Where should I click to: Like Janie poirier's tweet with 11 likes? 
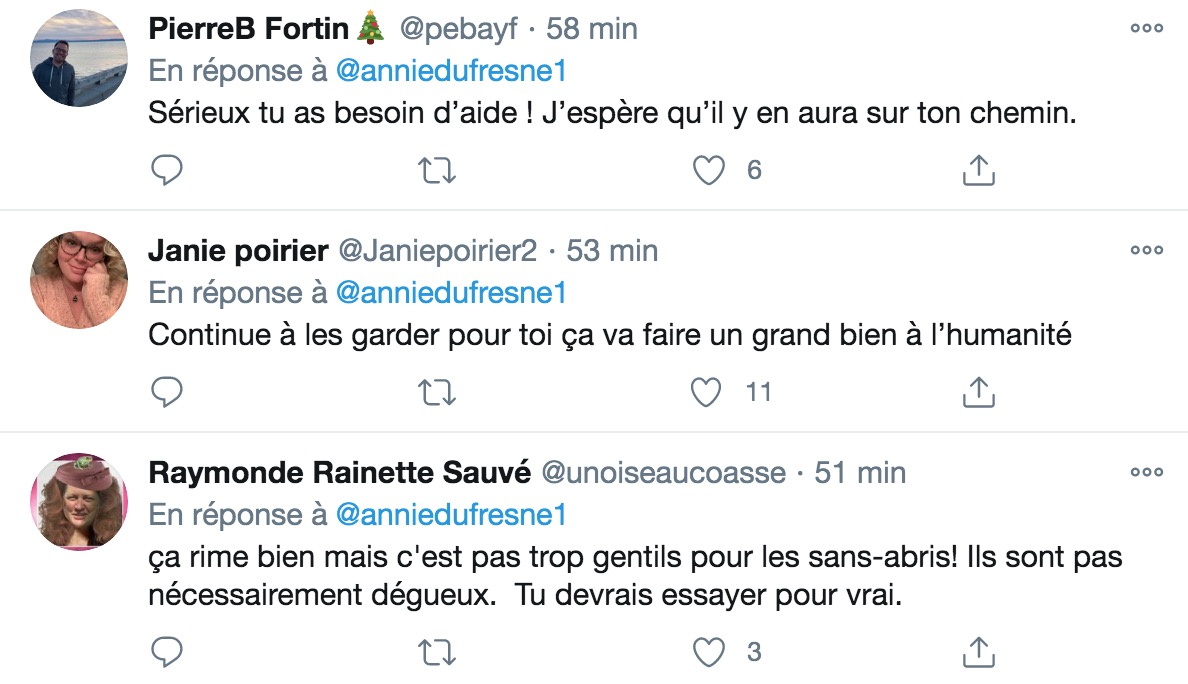pyautogui.click(x=707, y=392)
